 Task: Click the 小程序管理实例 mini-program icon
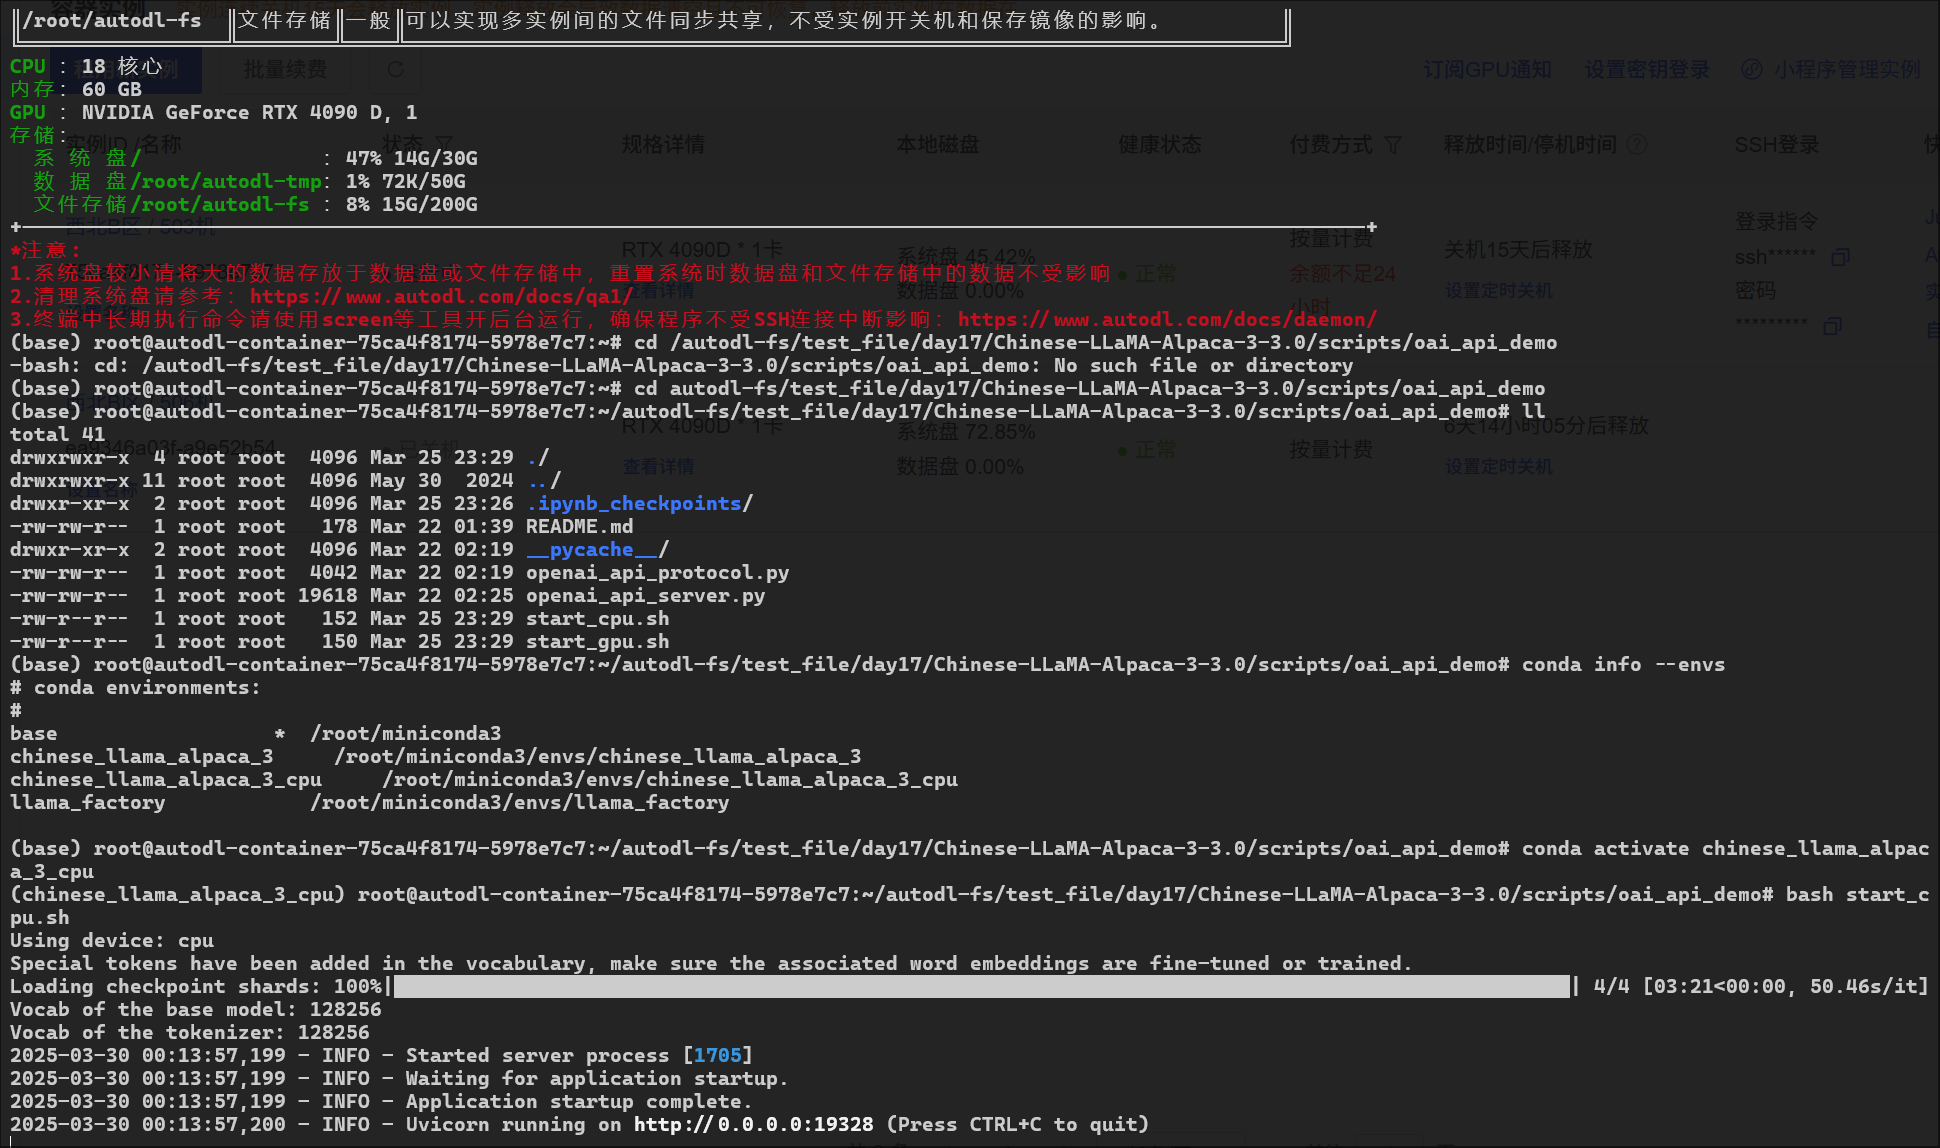click(1751, 69)
